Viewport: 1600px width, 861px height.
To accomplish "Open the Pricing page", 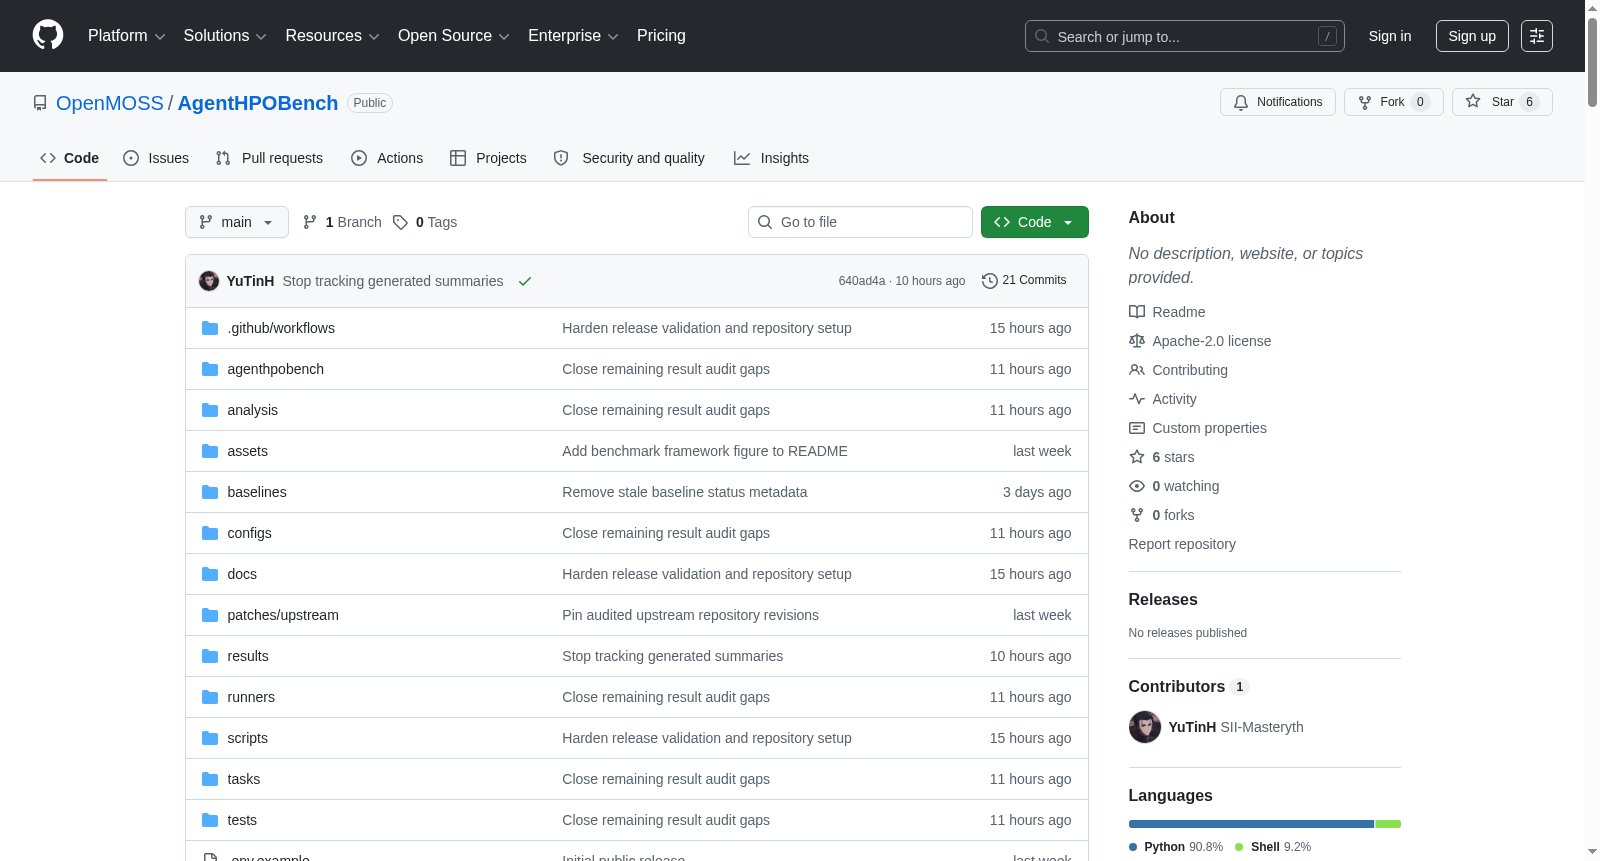I will (661, 36).
